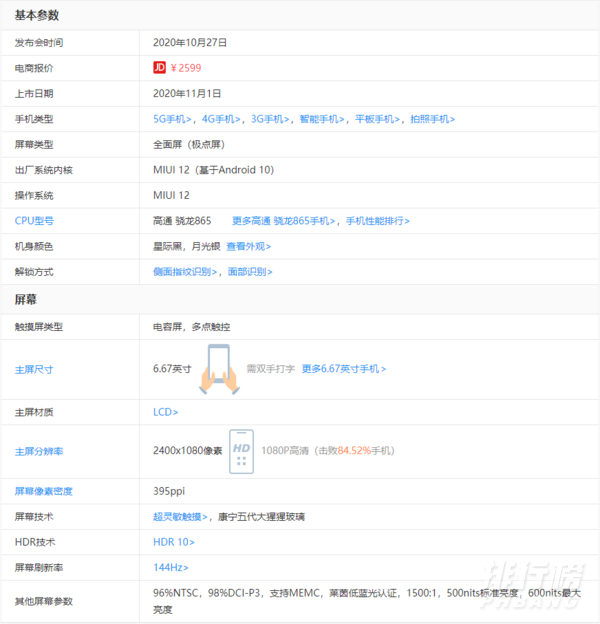Click the 屏幕技术 row label
This screenshot has height=624, width=600.
click(34, 517)
